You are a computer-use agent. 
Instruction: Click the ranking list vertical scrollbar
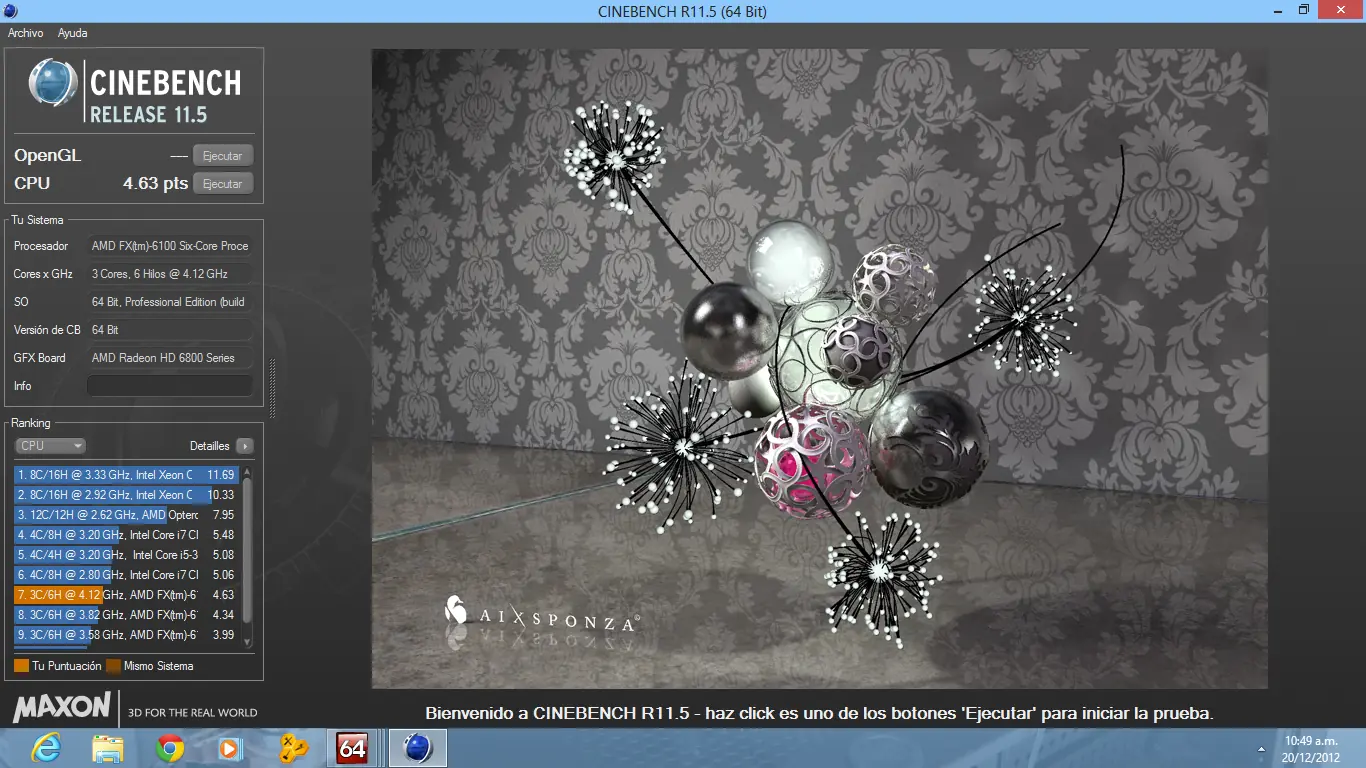[248, 556]
